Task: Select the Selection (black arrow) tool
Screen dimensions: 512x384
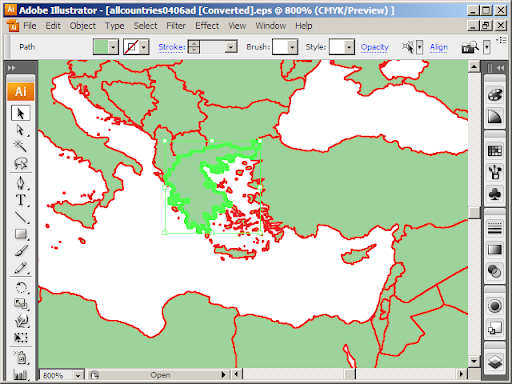Action: [x=21, y=113]
